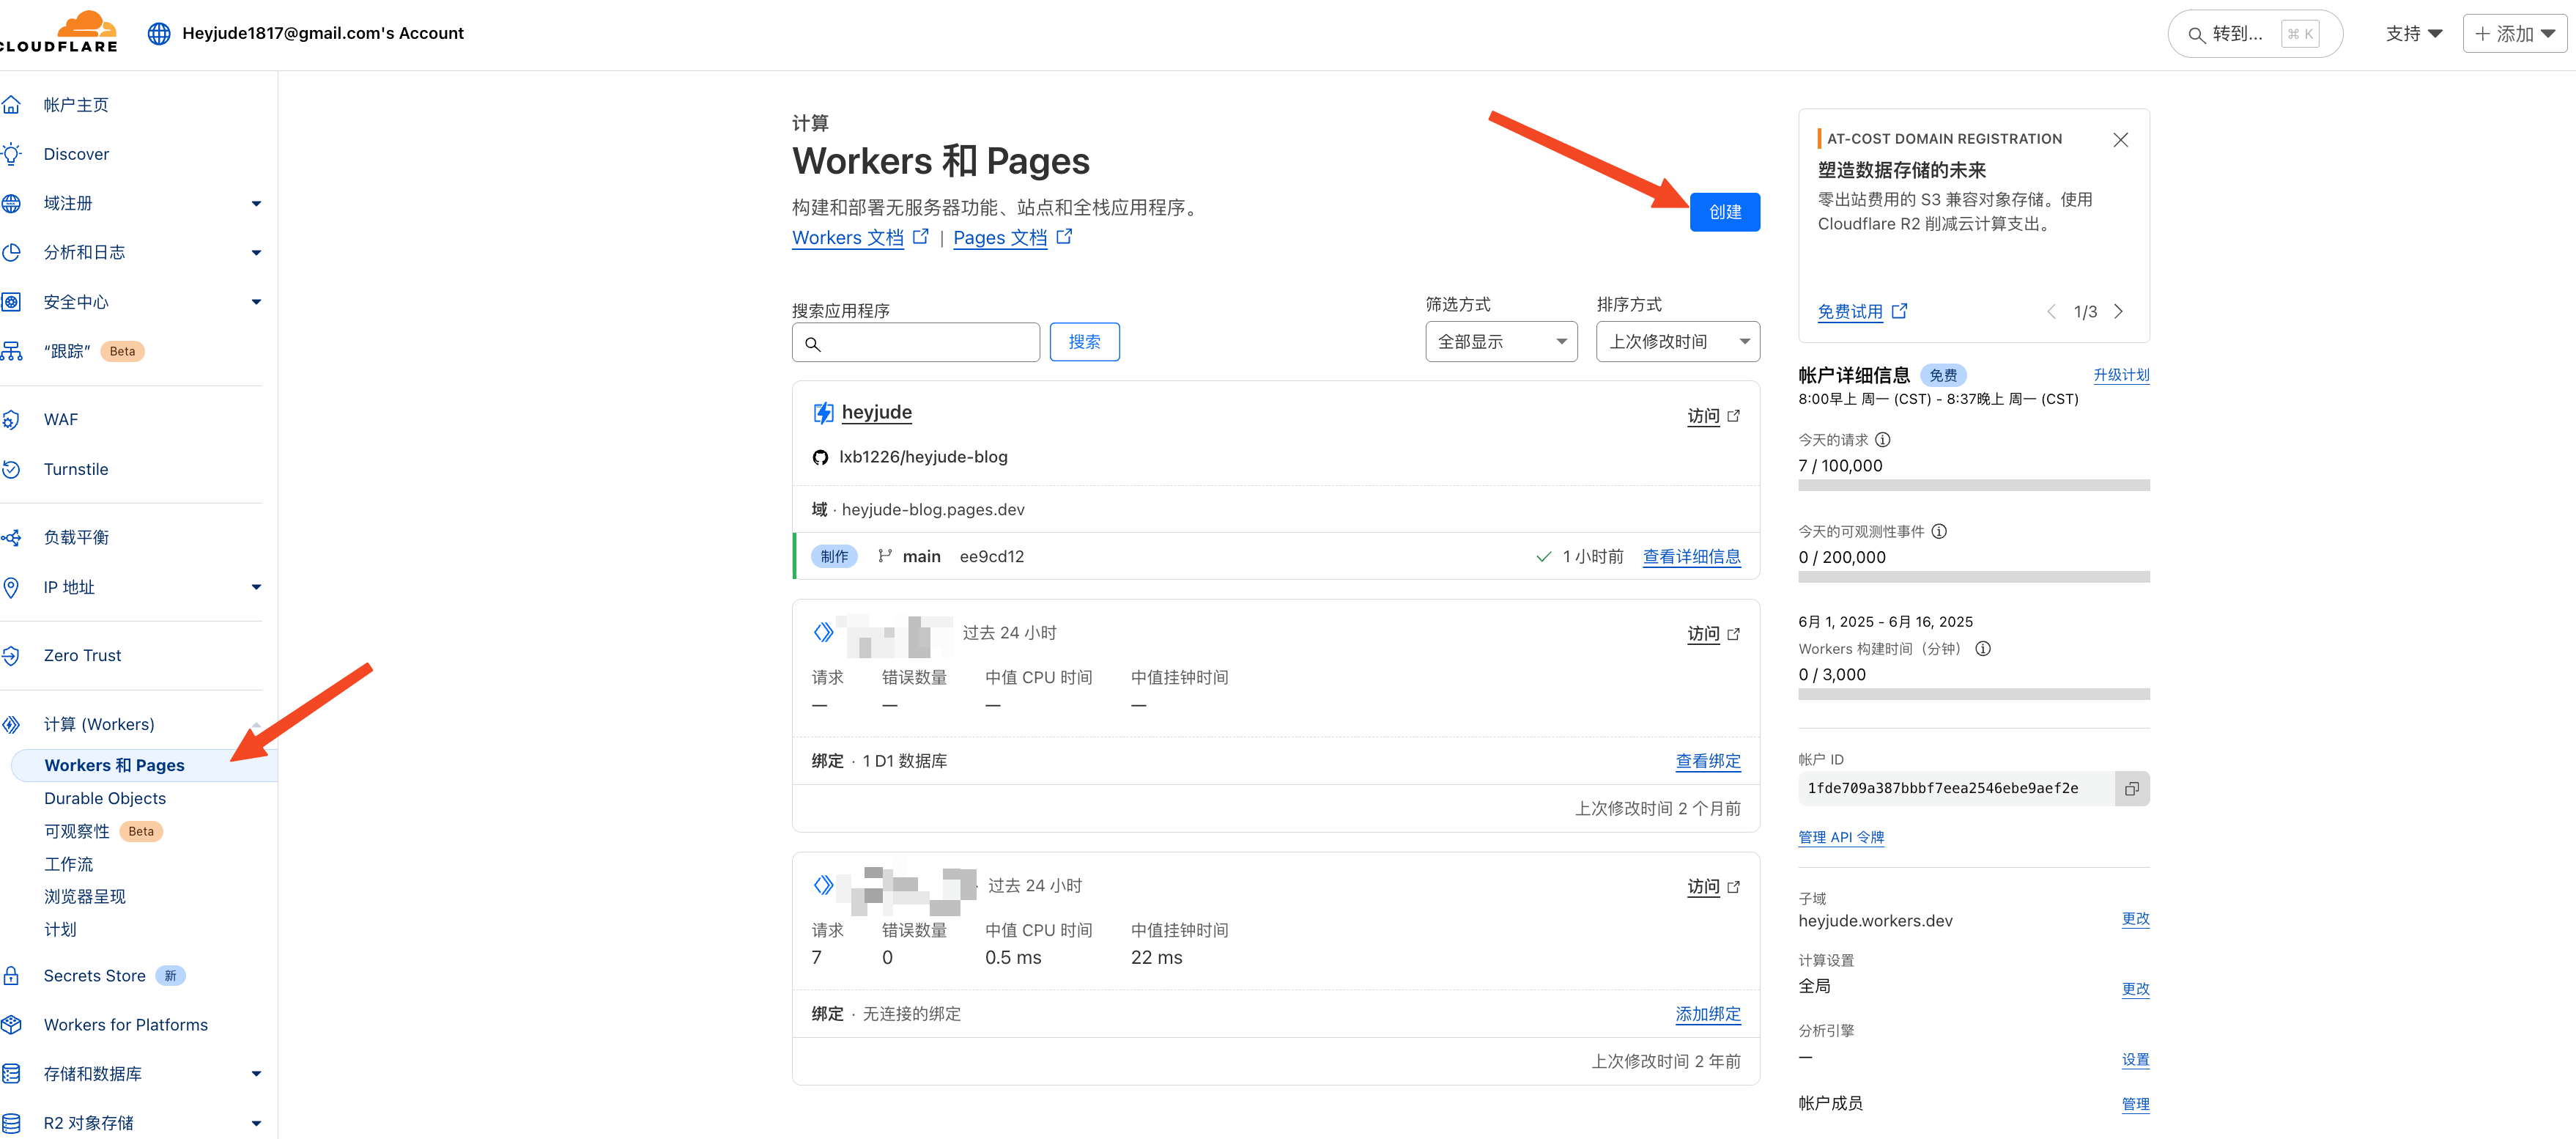Click 访问 link on heyjude card
The width and height of the screenshot is (2576, 1139).
(1714, 415)
